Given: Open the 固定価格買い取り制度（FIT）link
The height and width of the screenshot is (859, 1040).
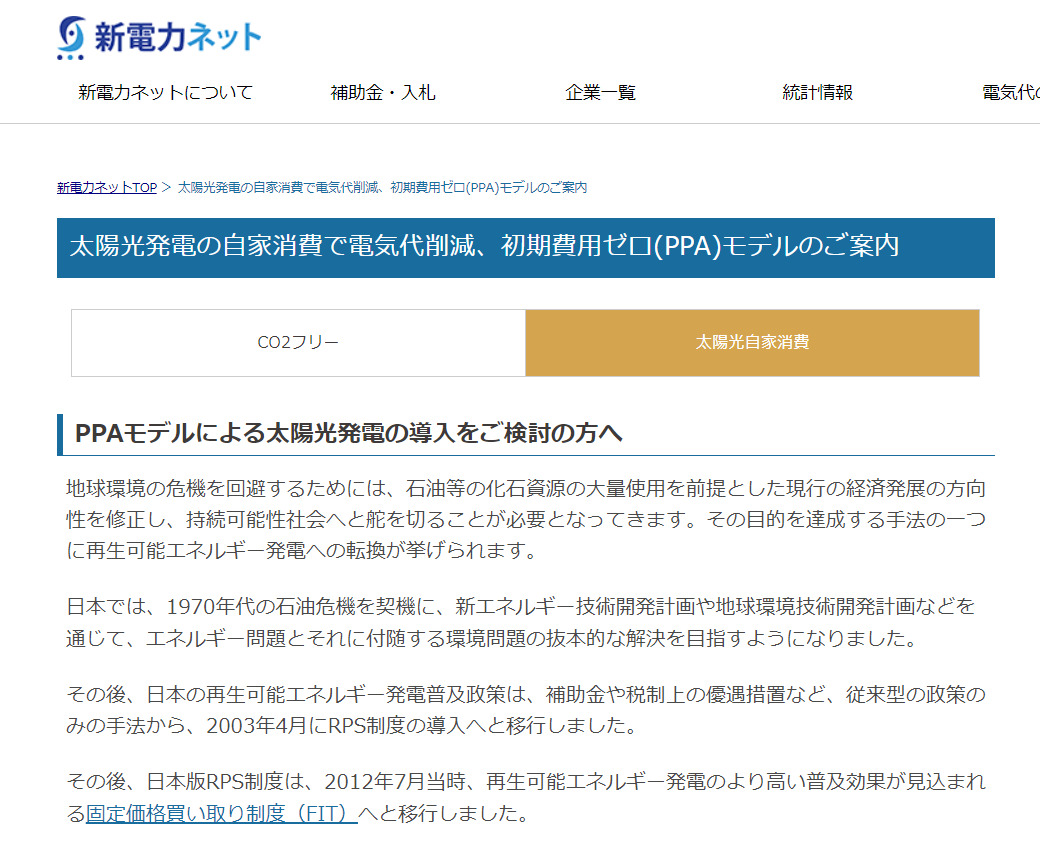Looking at the screenshot, I should pos(221,813).
